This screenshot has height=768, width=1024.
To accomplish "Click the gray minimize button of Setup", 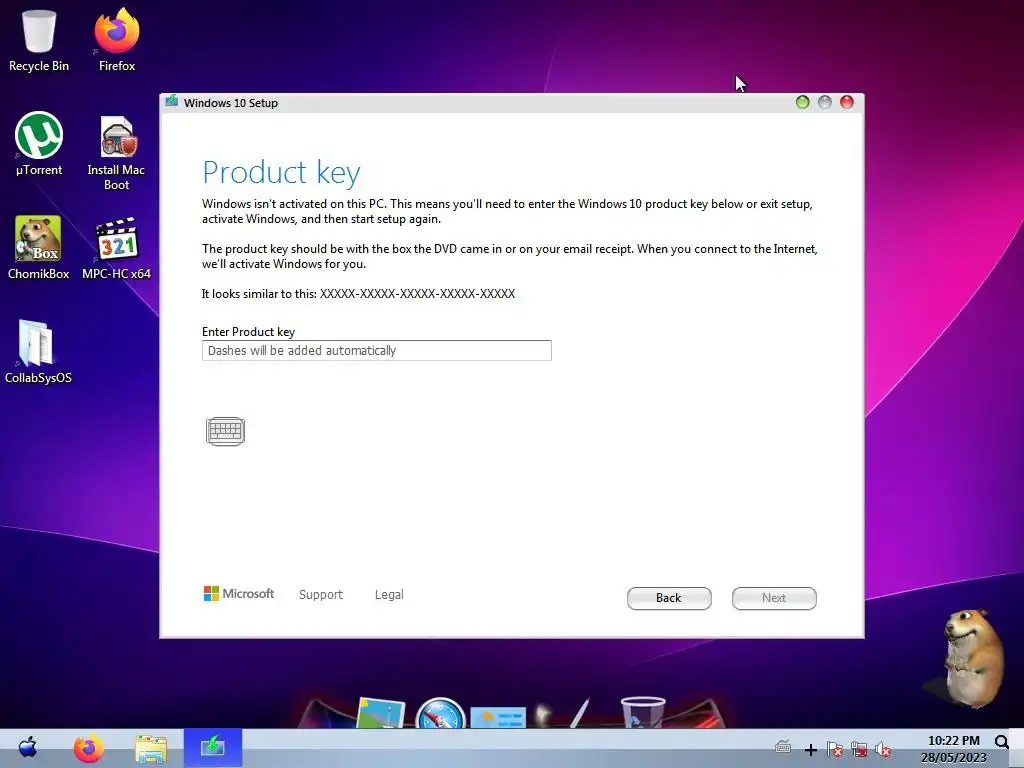I will click(825, 102).
